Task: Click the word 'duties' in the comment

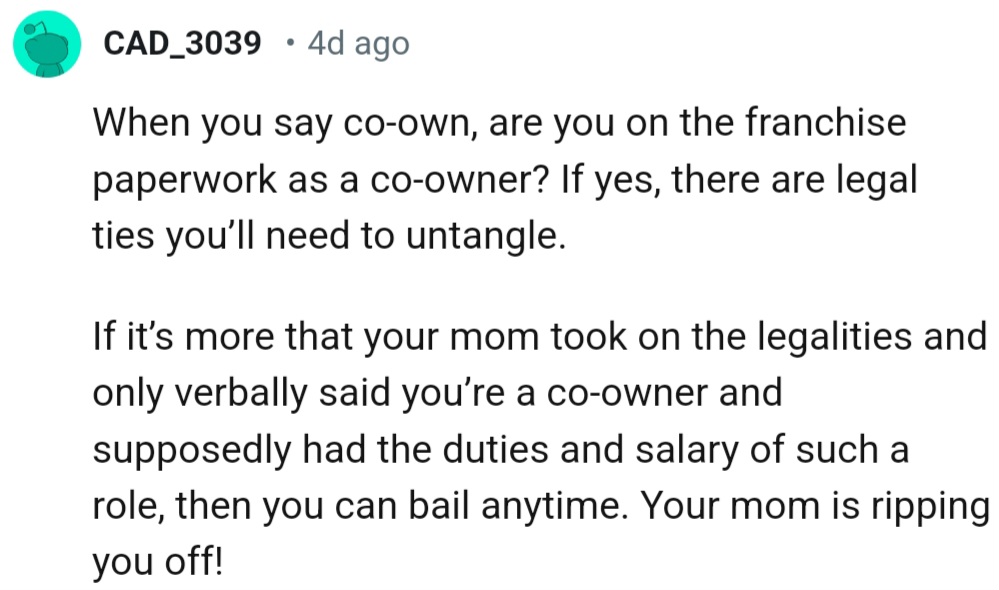Action: point(495,449)
